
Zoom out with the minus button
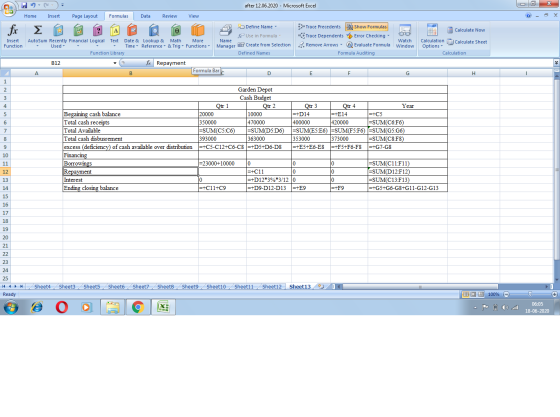506,295
